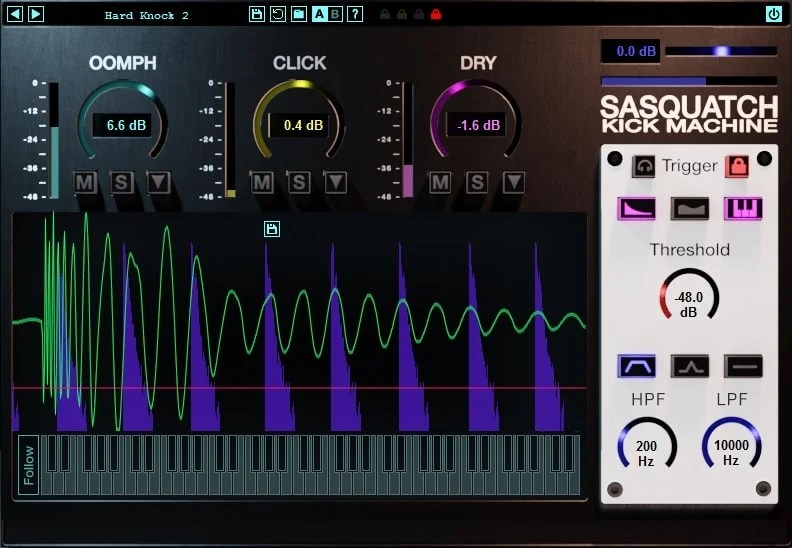The height and width of the screenshot is (548, 792).
Task: Open the help question mark icon
Action: (355, 14)
